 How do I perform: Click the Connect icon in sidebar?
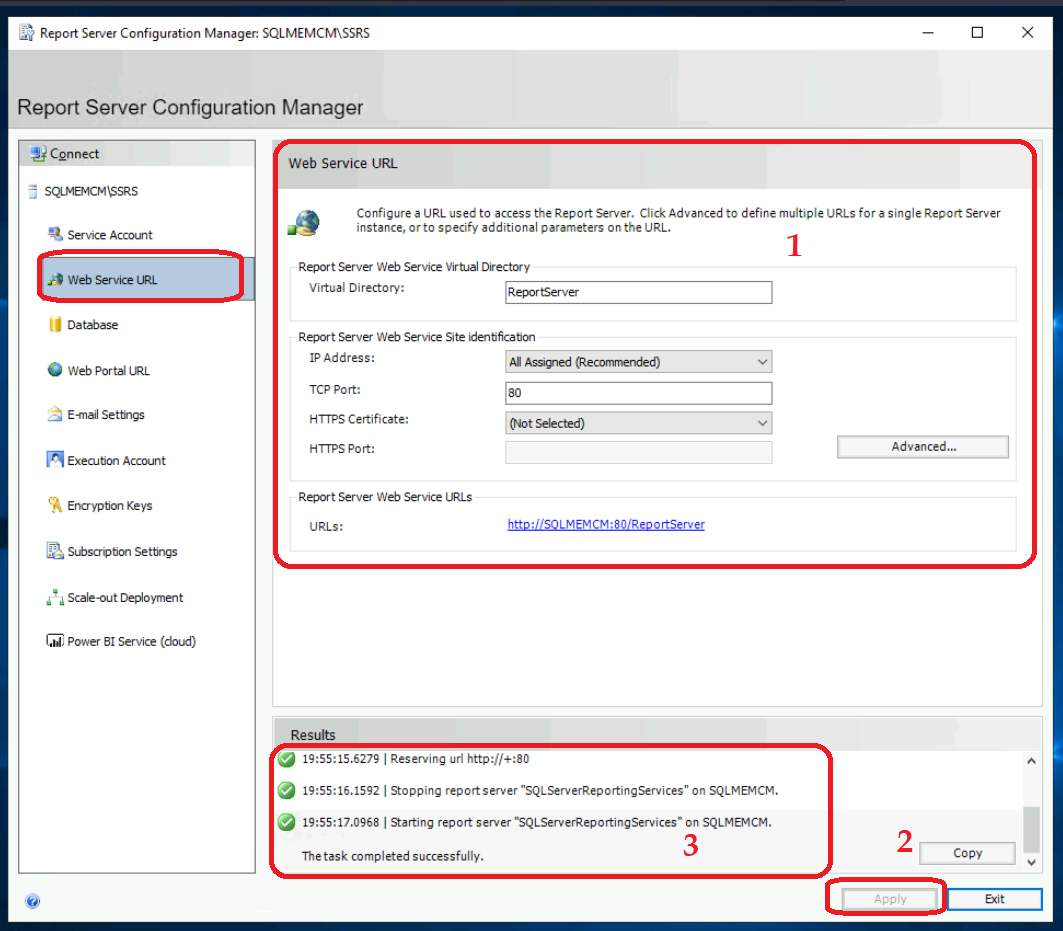38,154
